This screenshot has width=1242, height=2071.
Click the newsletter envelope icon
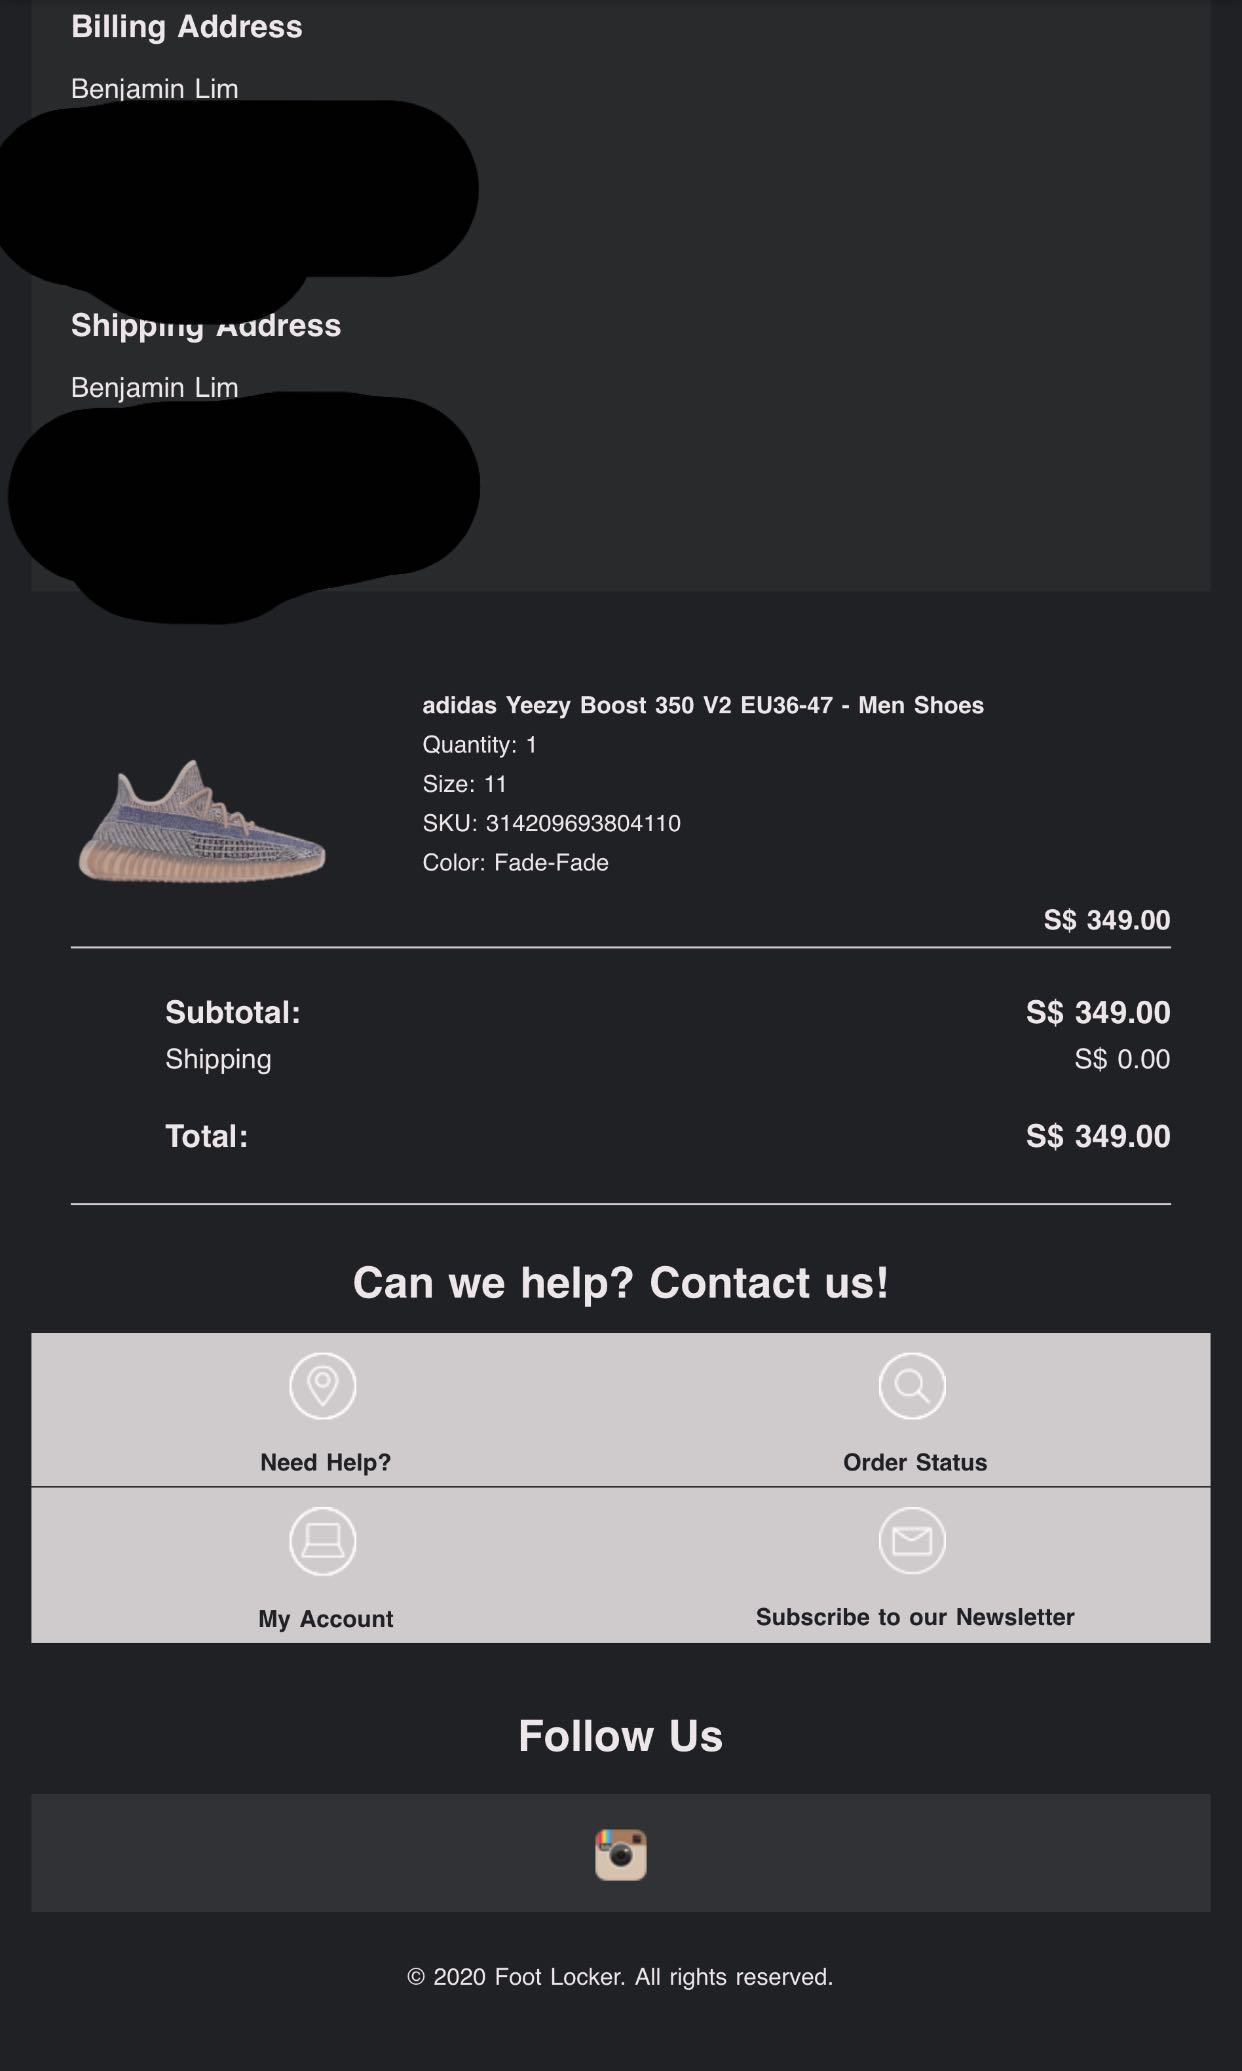pos(912,1541)
